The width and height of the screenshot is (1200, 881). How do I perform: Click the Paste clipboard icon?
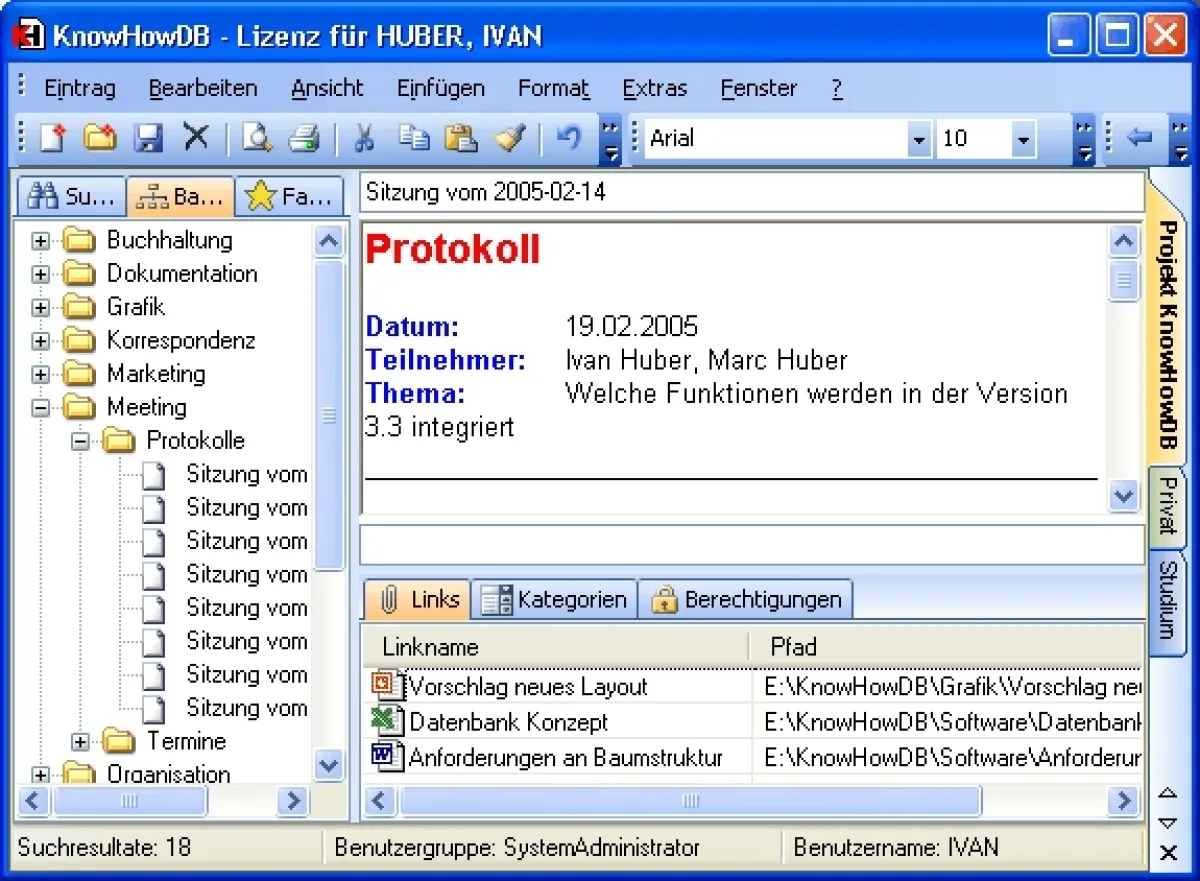coord(460,138)
